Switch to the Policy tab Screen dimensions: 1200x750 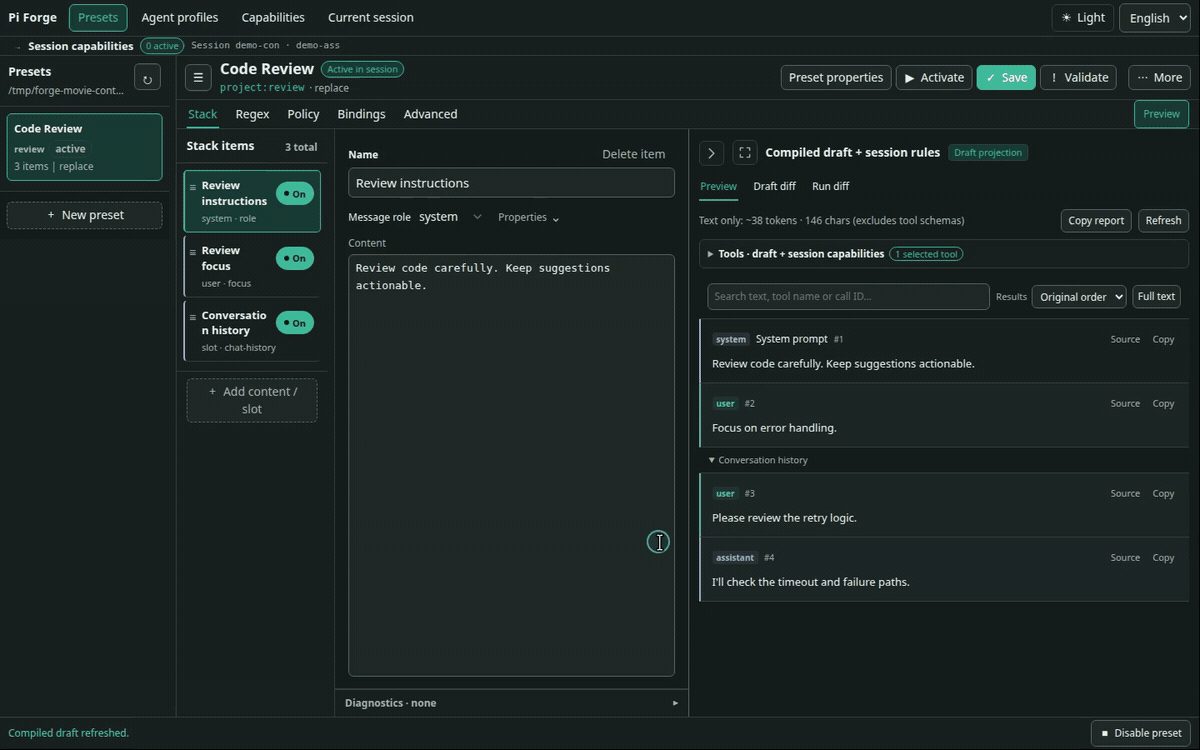[303, 114]
